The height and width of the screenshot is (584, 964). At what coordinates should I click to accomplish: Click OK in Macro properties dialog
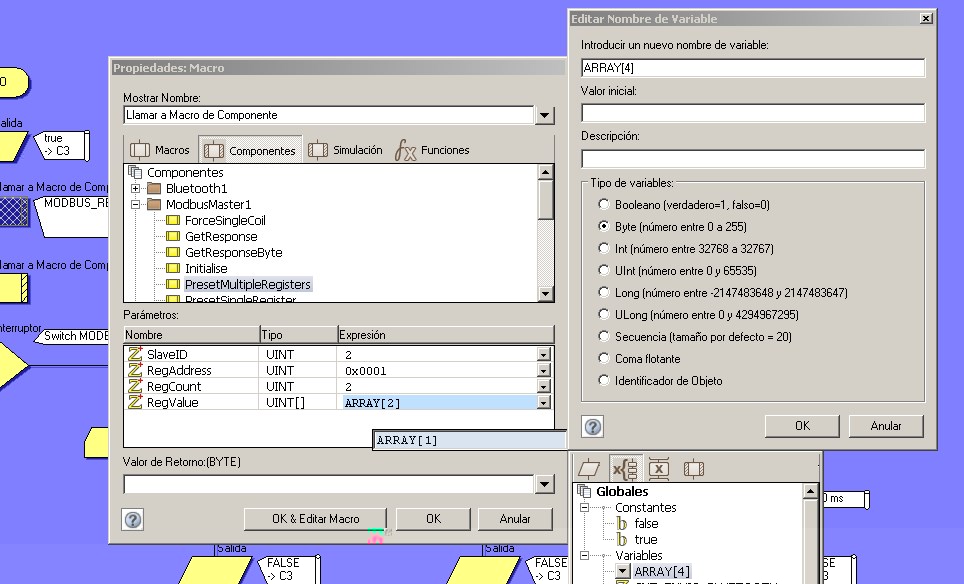(433, 519)
